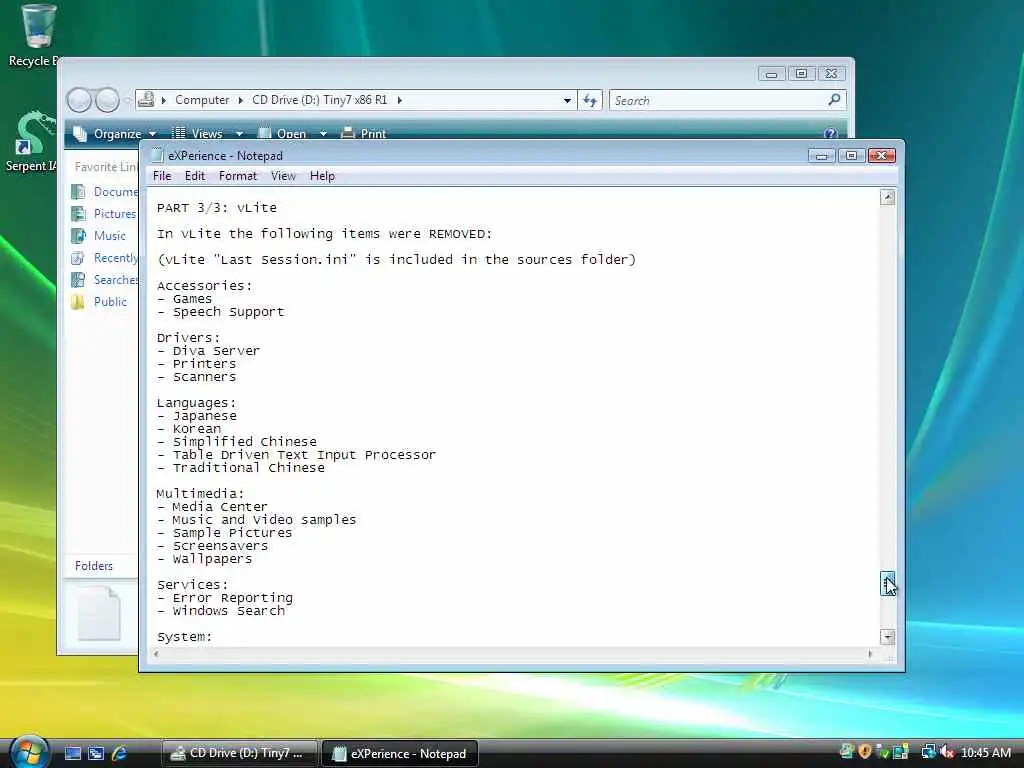
Task: Open the Serpent desktop shortcut icon
Action: tap(33, 133)
